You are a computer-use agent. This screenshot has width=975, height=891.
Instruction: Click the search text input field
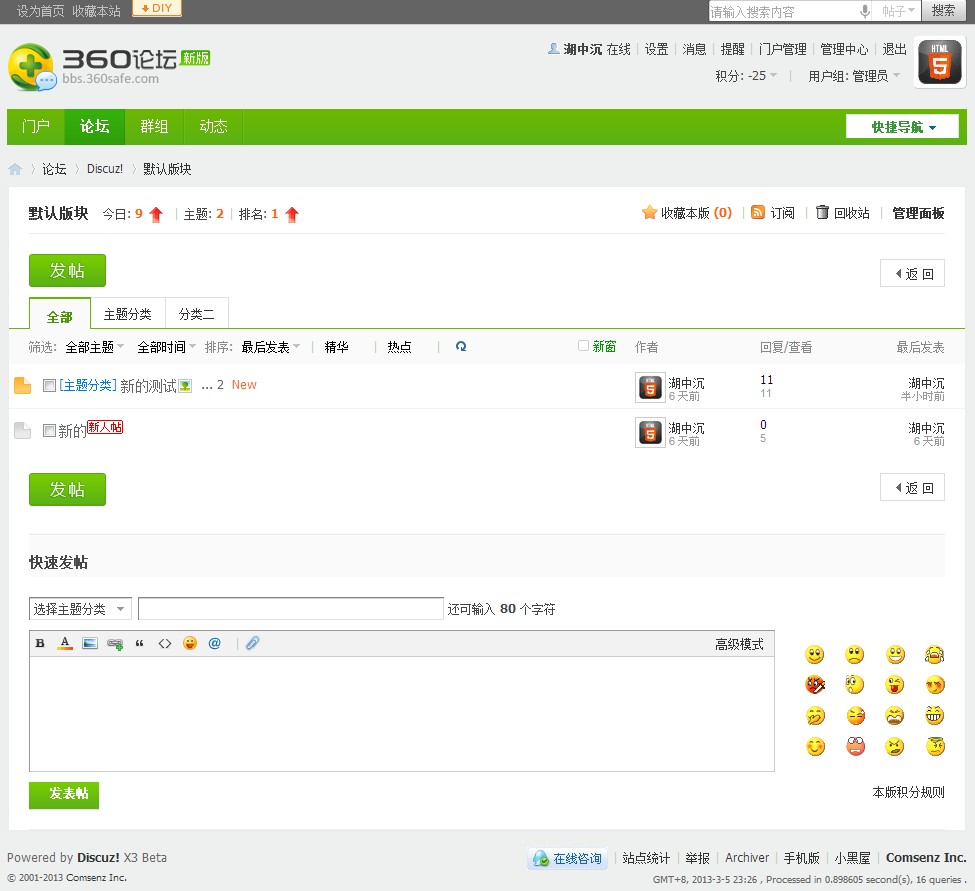pos(783,11)
